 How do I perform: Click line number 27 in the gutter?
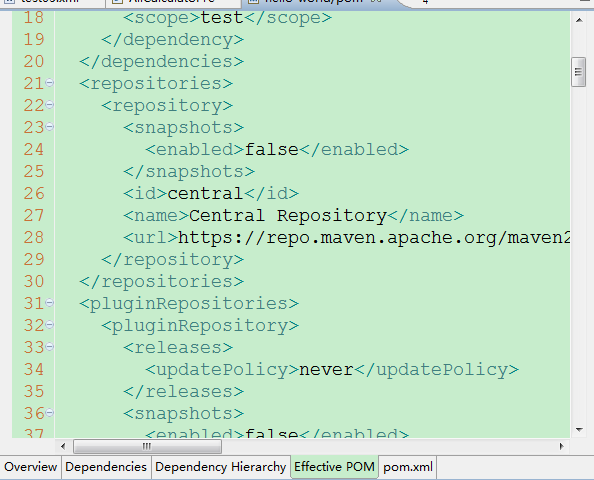tap(34, 216)
